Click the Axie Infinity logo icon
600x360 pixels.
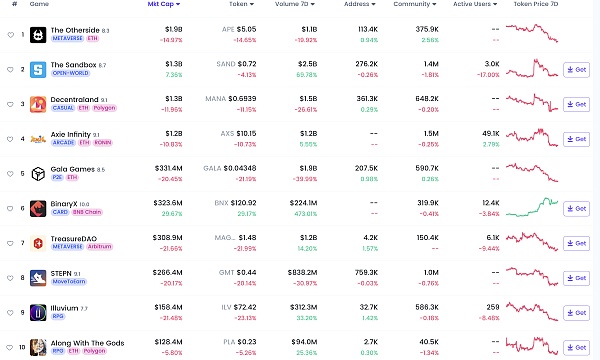pos(38,139)
